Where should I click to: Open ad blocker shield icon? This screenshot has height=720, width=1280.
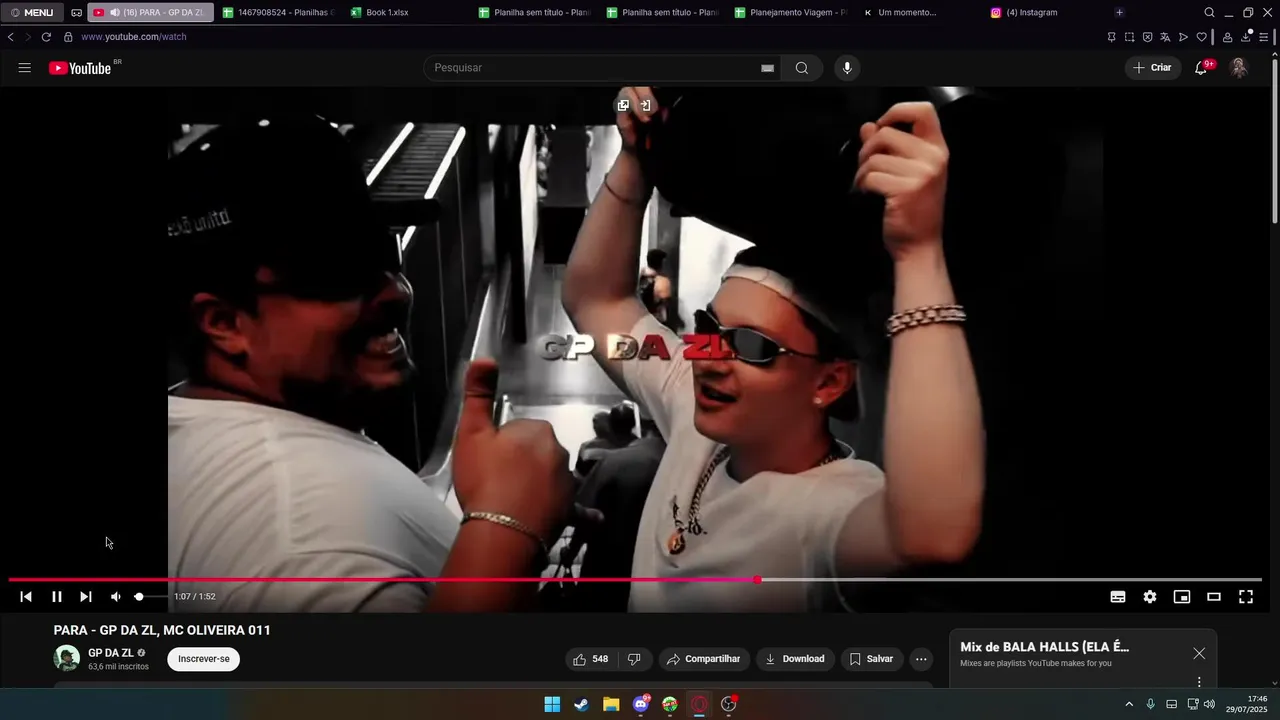(x=1147, y=37)
